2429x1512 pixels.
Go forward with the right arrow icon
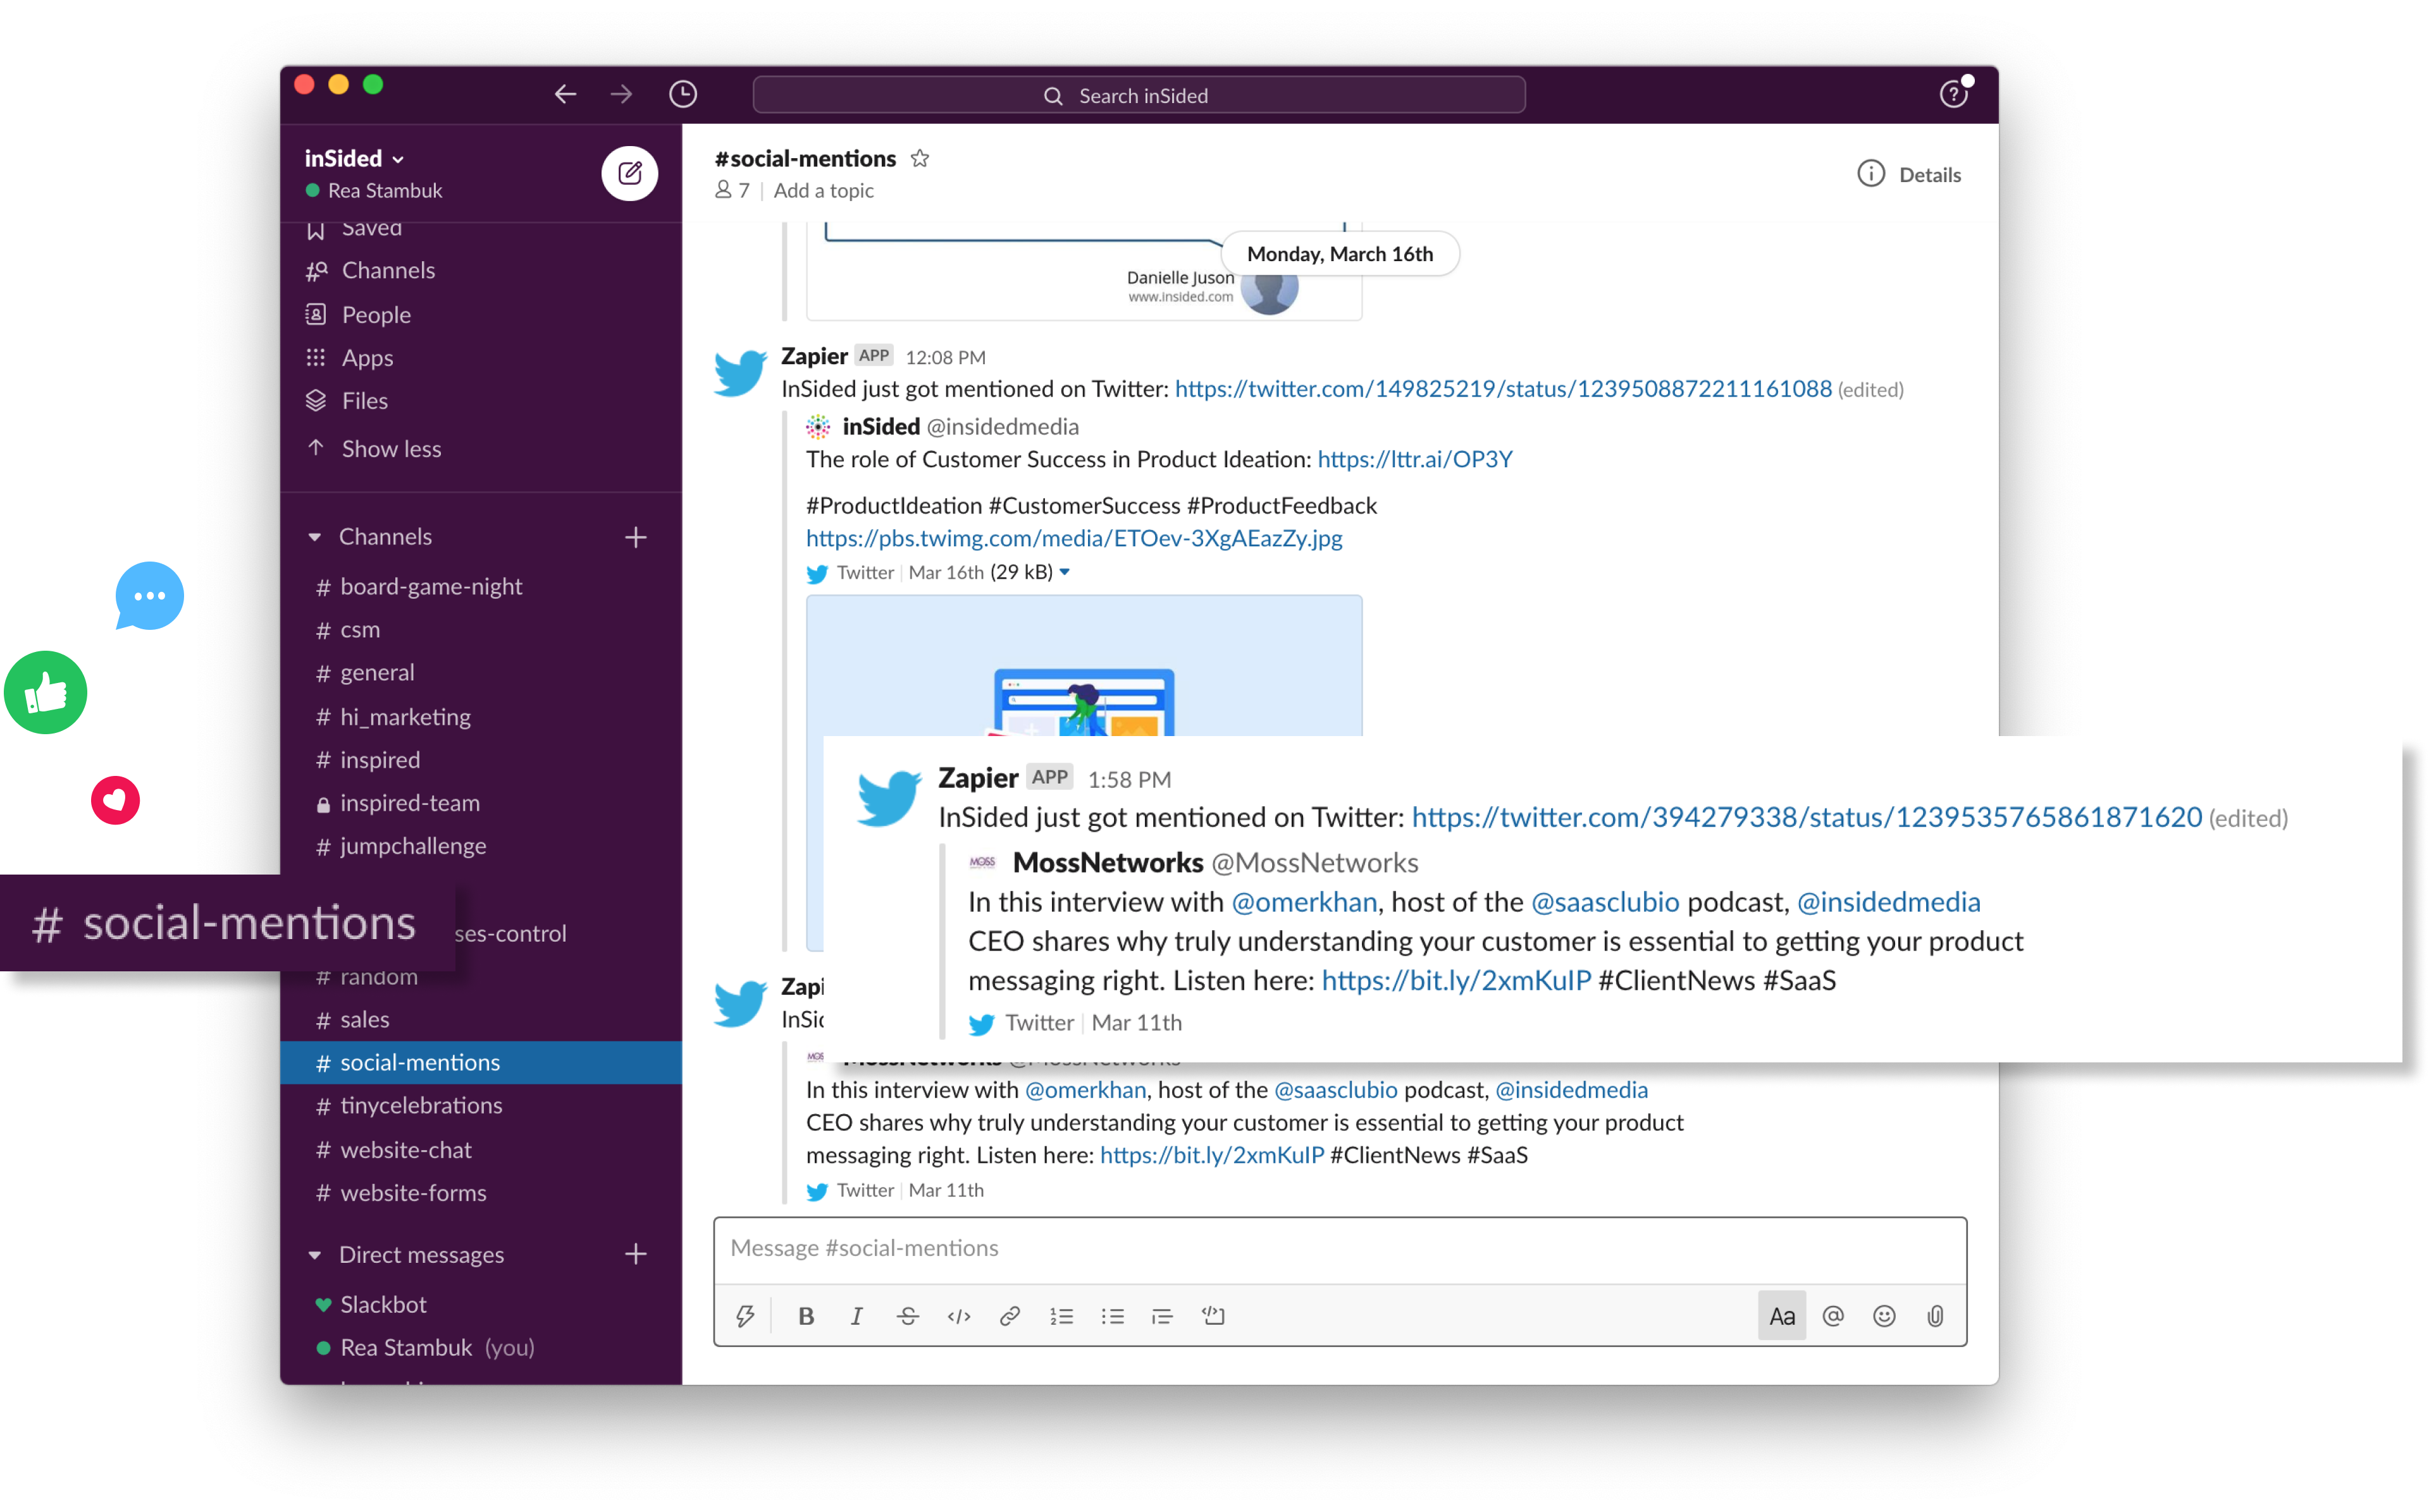coord(621,95)
